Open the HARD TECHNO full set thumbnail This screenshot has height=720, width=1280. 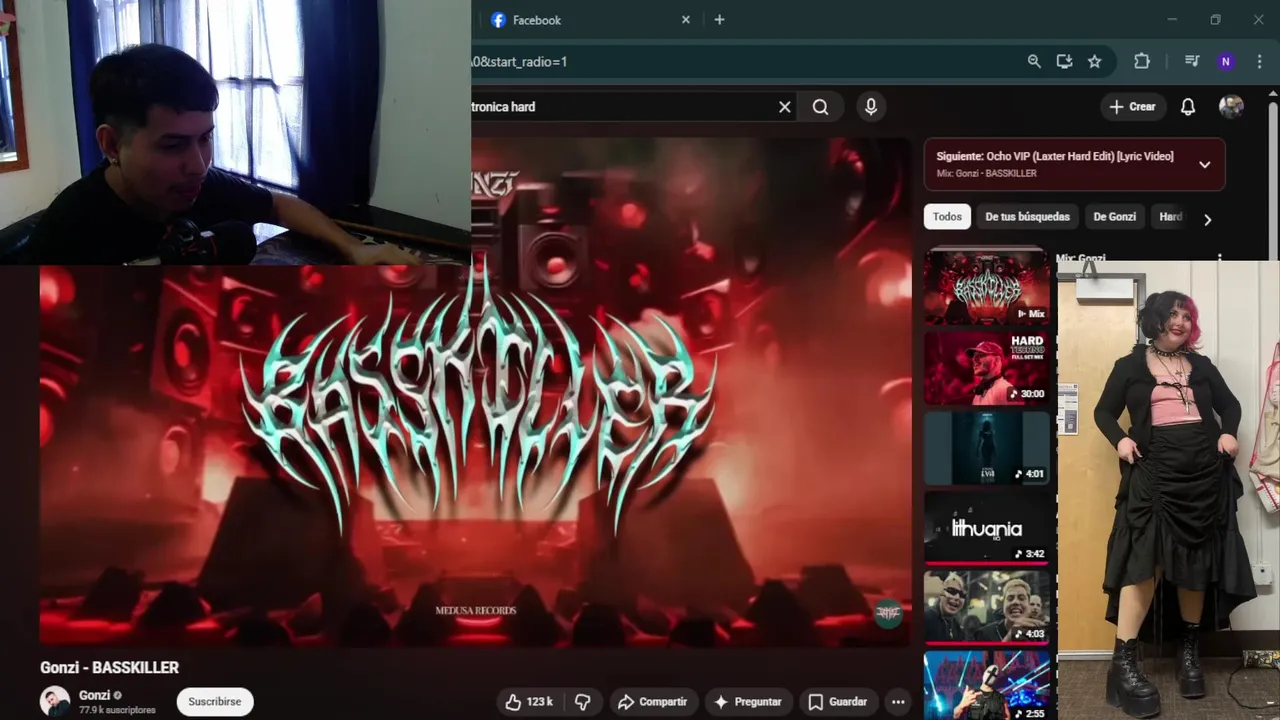pos(987,368)
